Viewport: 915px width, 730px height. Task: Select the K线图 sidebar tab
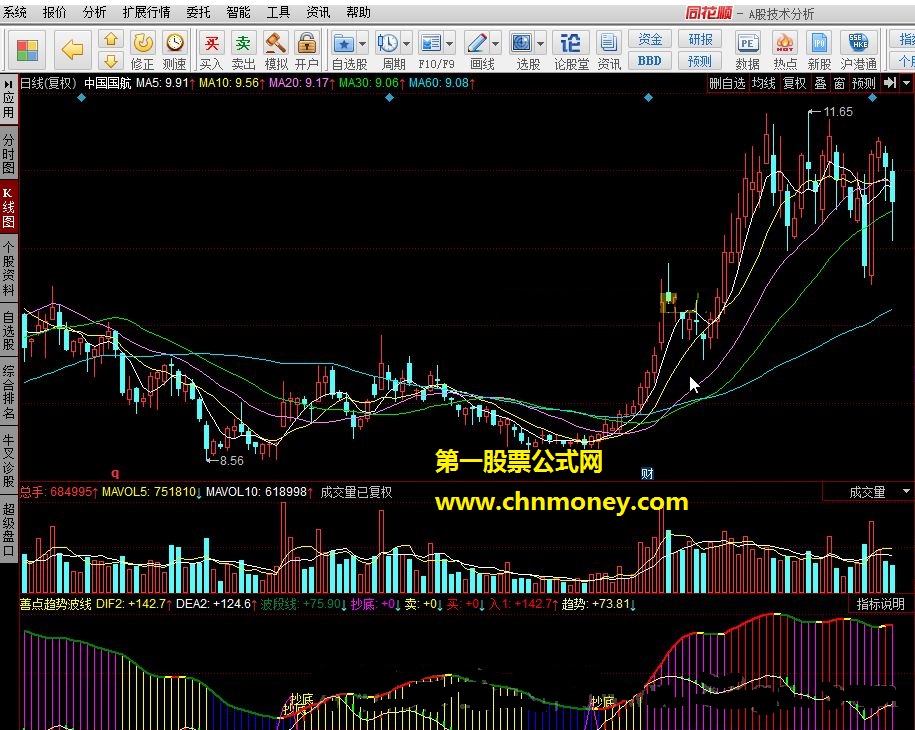coord(8,207)
